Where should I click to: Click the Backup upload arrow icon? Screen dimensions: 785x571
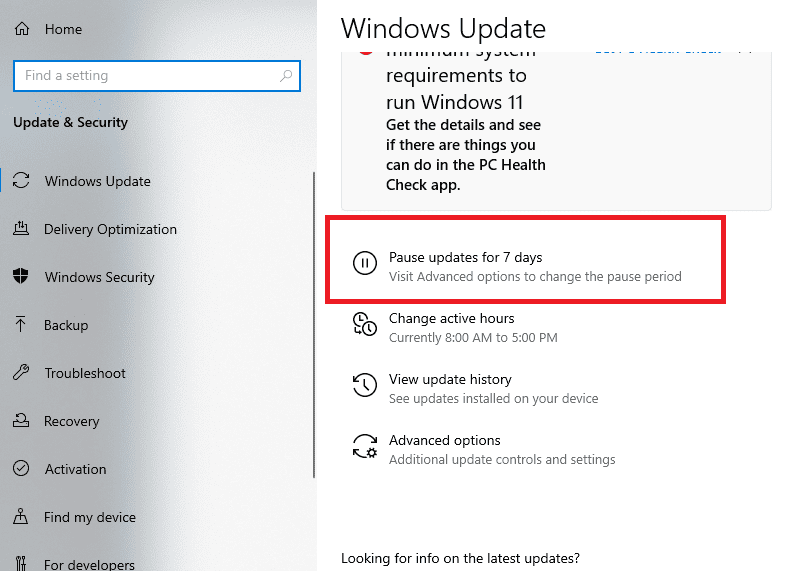coord(21,324)
